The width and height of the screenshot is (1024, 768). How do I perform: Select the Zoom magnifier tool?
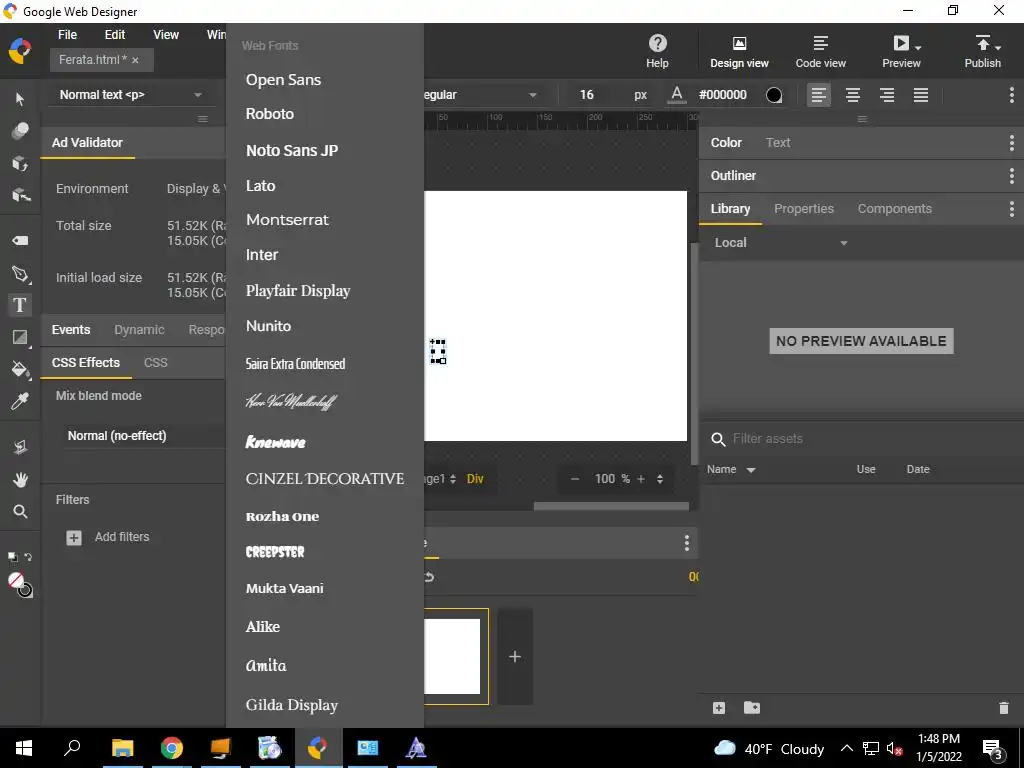pos(20,511)
